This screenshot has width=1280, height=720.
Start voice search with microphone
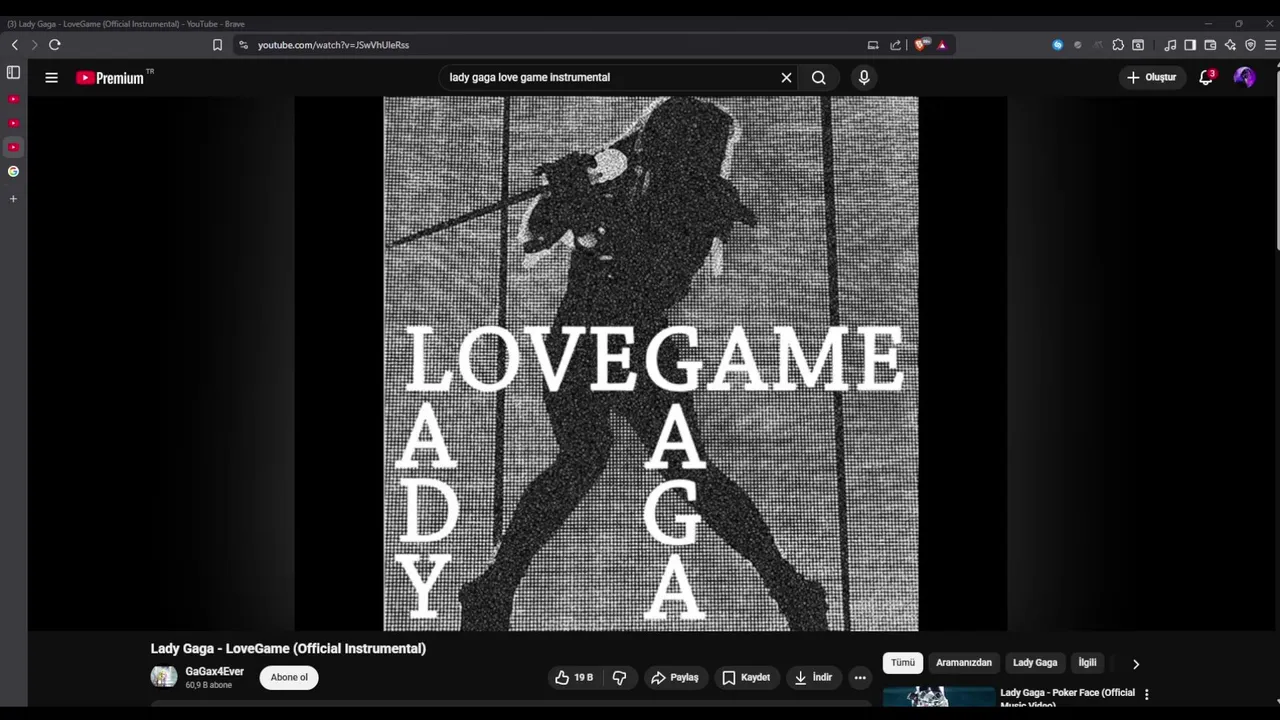pyautogui.click(x=864, y=77)
